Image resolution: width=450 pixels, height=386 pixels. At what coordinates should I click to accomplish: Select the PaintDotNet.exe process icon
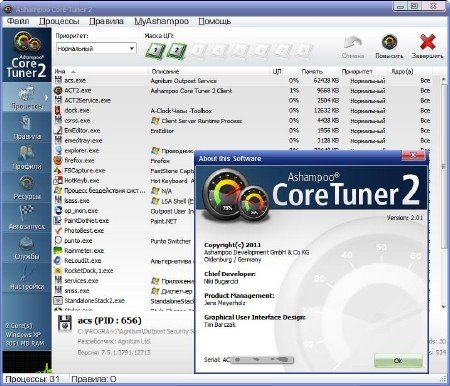(x=58, y=221)
